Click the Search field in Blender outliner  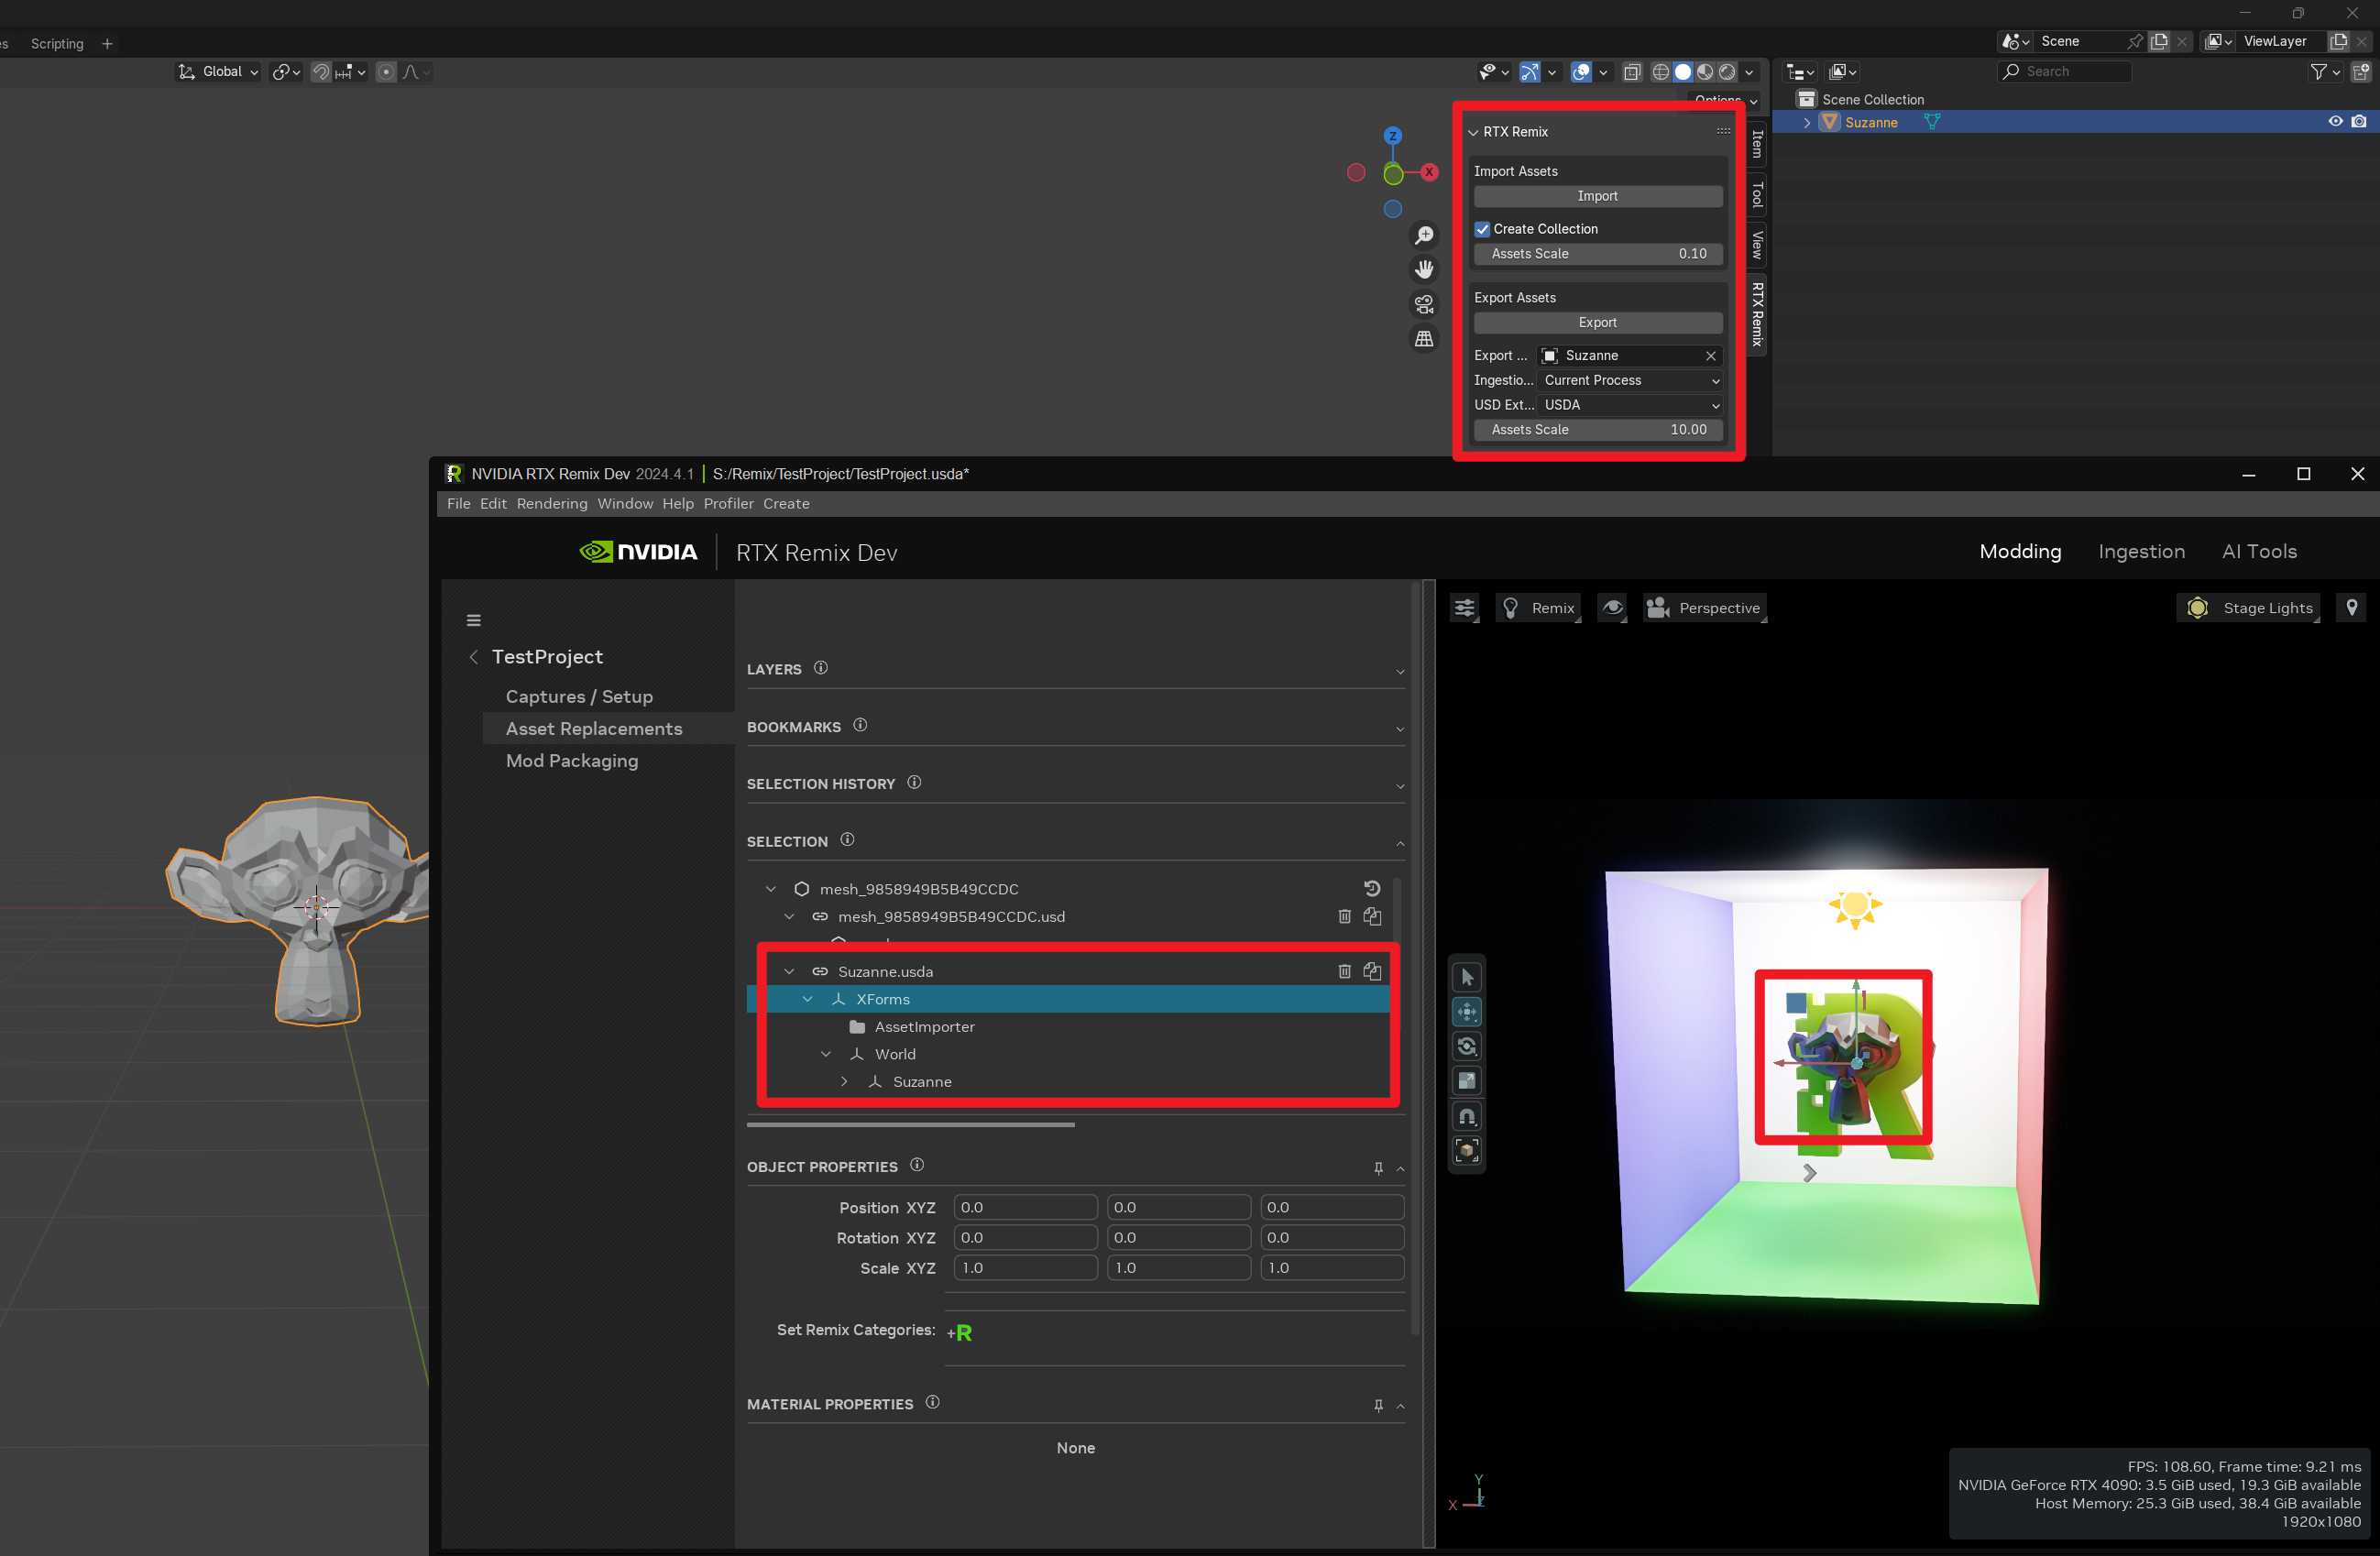click(2065, 71)
